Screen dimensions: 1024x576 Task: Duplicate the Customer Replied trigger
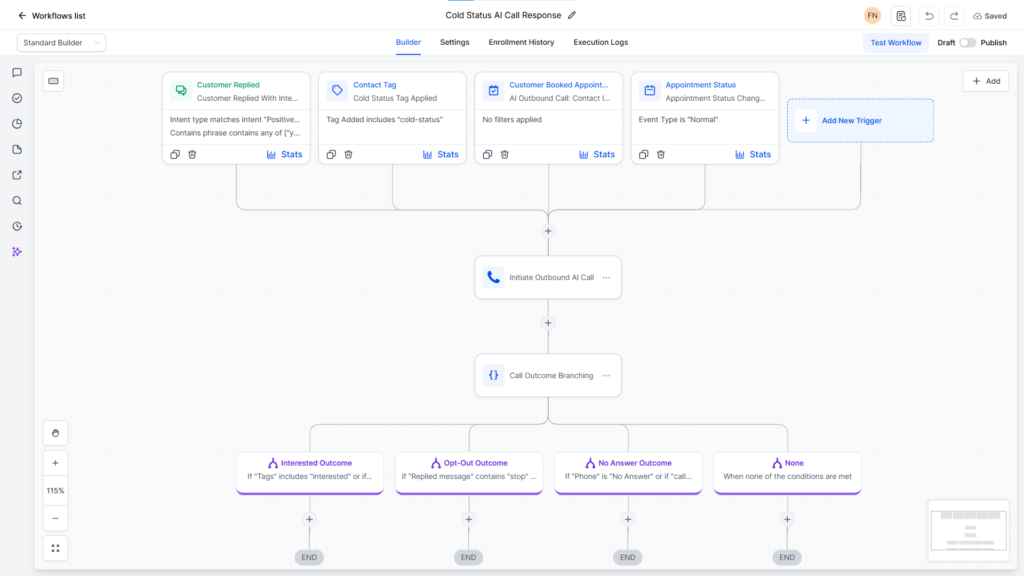click(175, 155)
